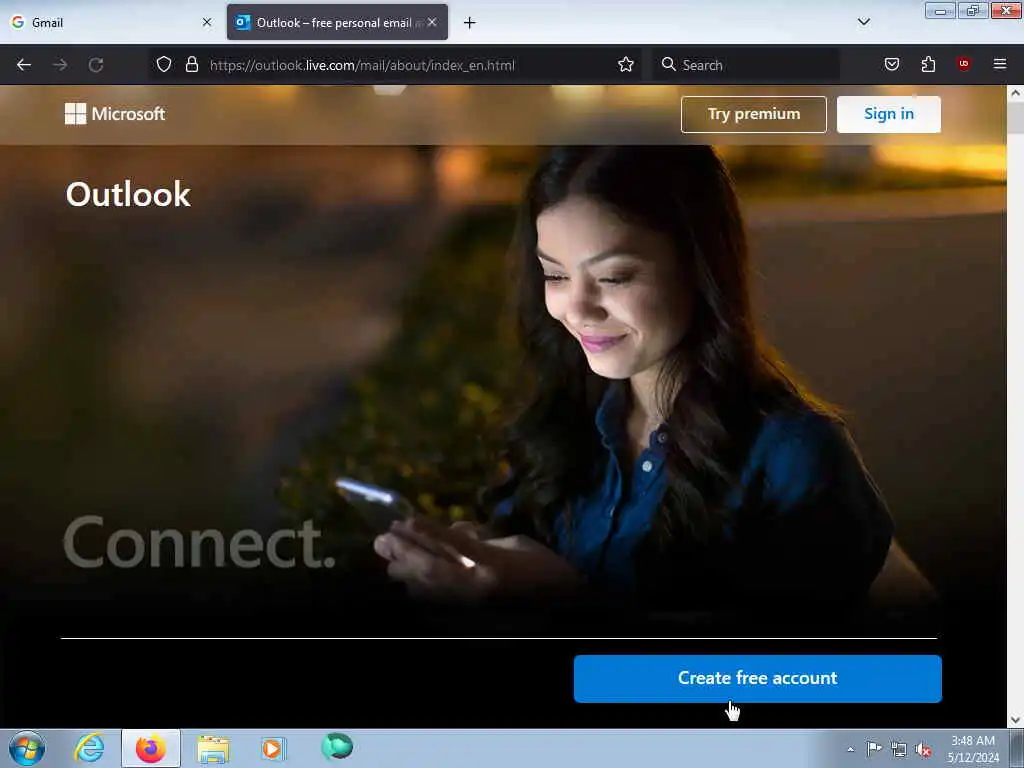Click the page scrollbar down arrow

point(1016,720)
